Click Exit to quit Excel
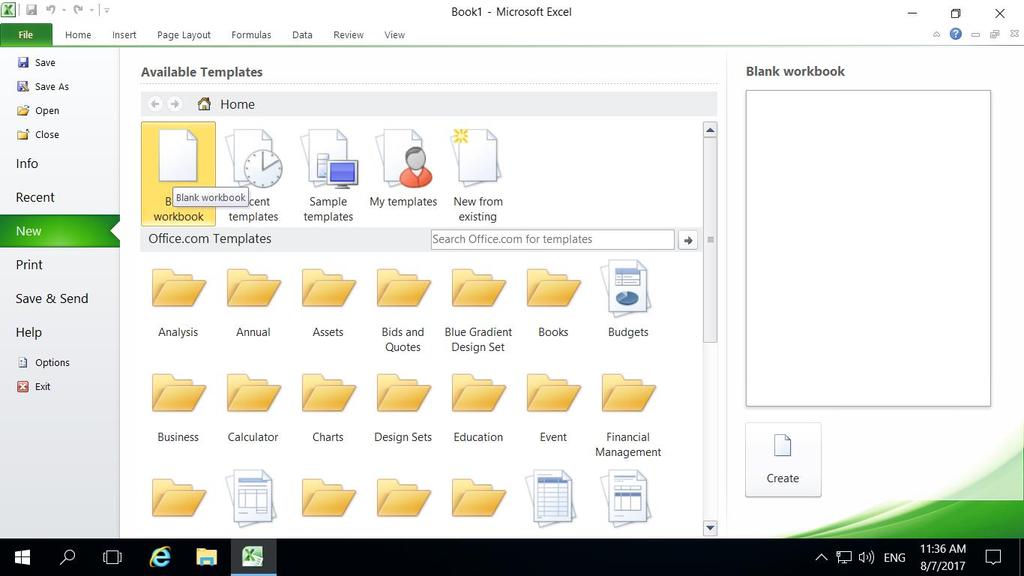Viewport: 1024px width, 576px height. pyautogui.click(x=34, y=387)
